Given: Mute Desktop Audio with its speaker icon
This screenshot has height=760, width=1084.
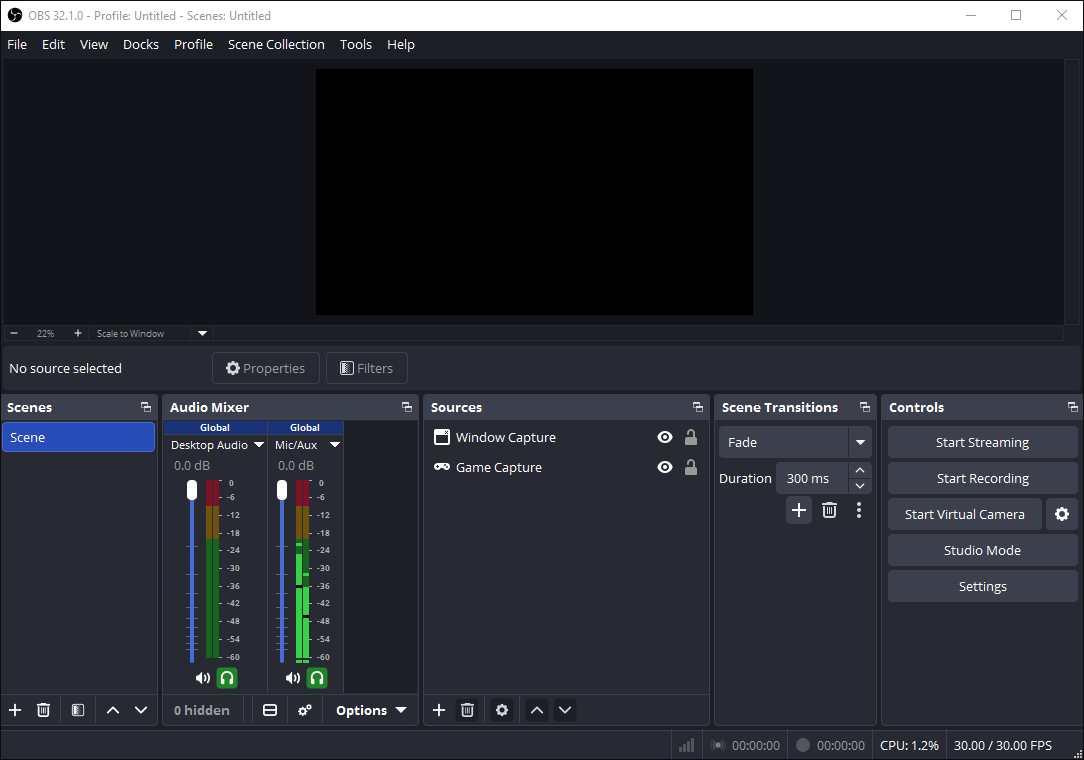Looking at the screenshot, I should (x=203, y=677).
